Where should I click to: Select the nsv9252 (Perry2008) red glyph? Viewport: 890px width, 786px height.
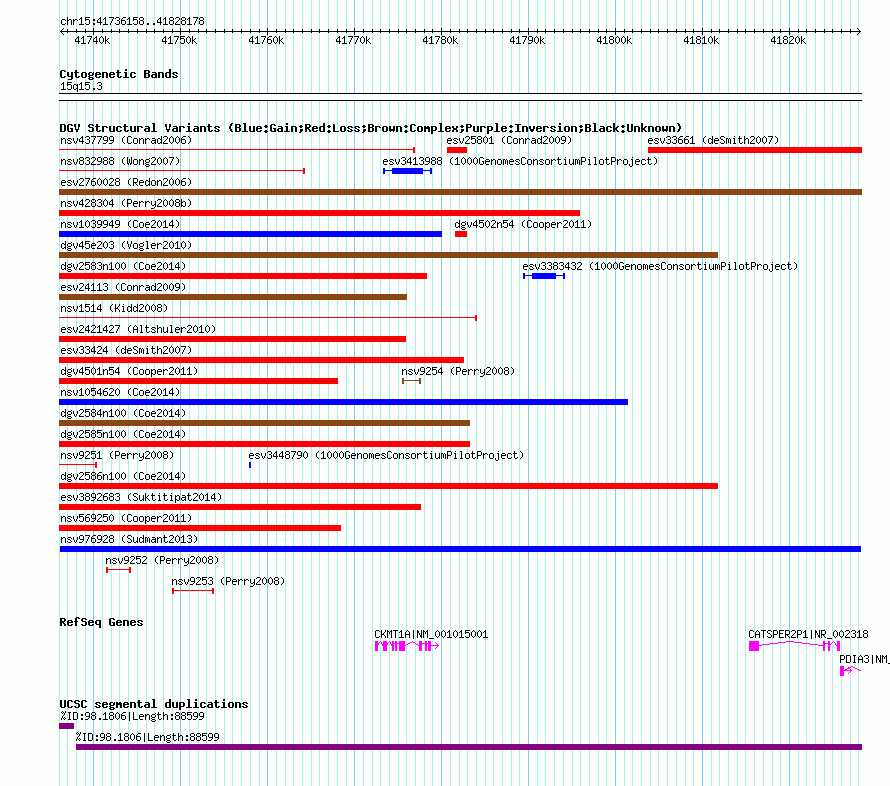pyautogui.click(x=119, y=570)
